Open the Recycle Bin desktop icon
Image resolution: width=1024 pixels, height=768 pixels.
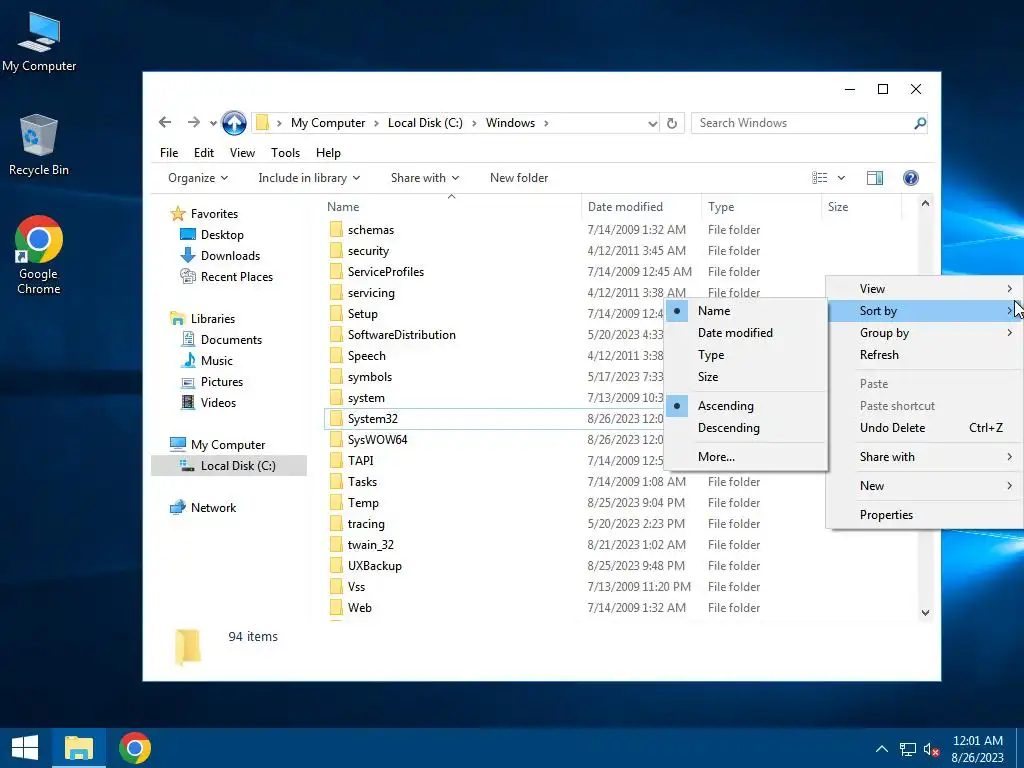[x=39, y=145]
